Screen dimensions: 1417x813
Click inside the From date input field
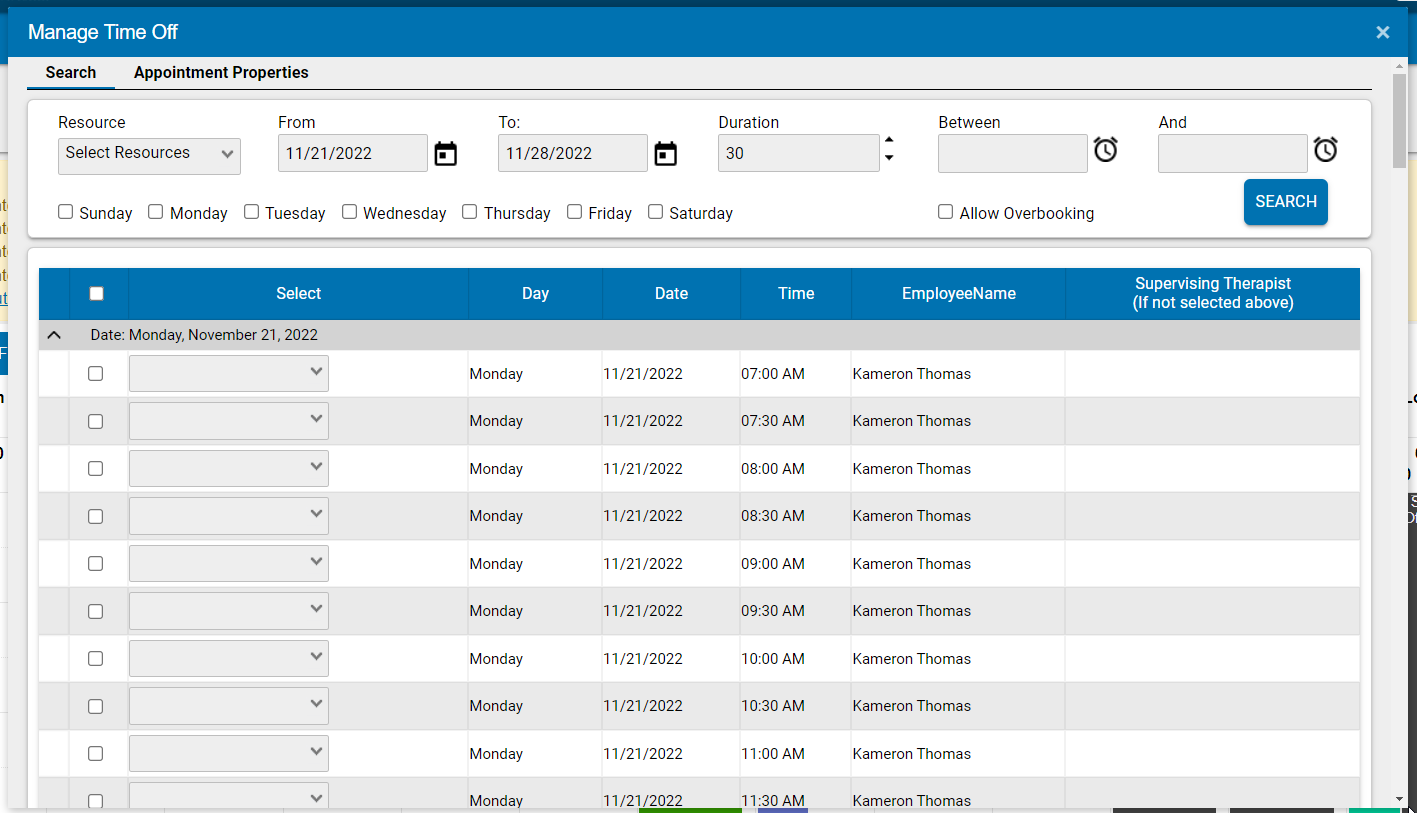point(350,153)
